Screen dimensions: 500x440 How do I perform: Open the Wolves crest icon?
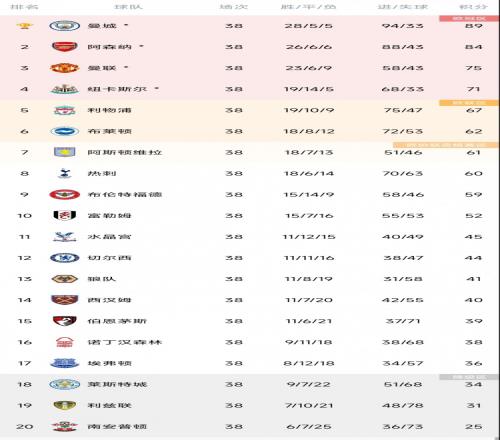pyautogui.click(x=64, y=279)
